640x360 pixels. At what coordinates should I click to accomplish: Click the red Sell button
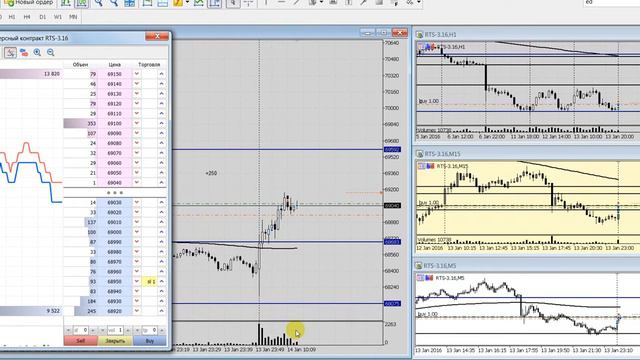coord(81,340)
